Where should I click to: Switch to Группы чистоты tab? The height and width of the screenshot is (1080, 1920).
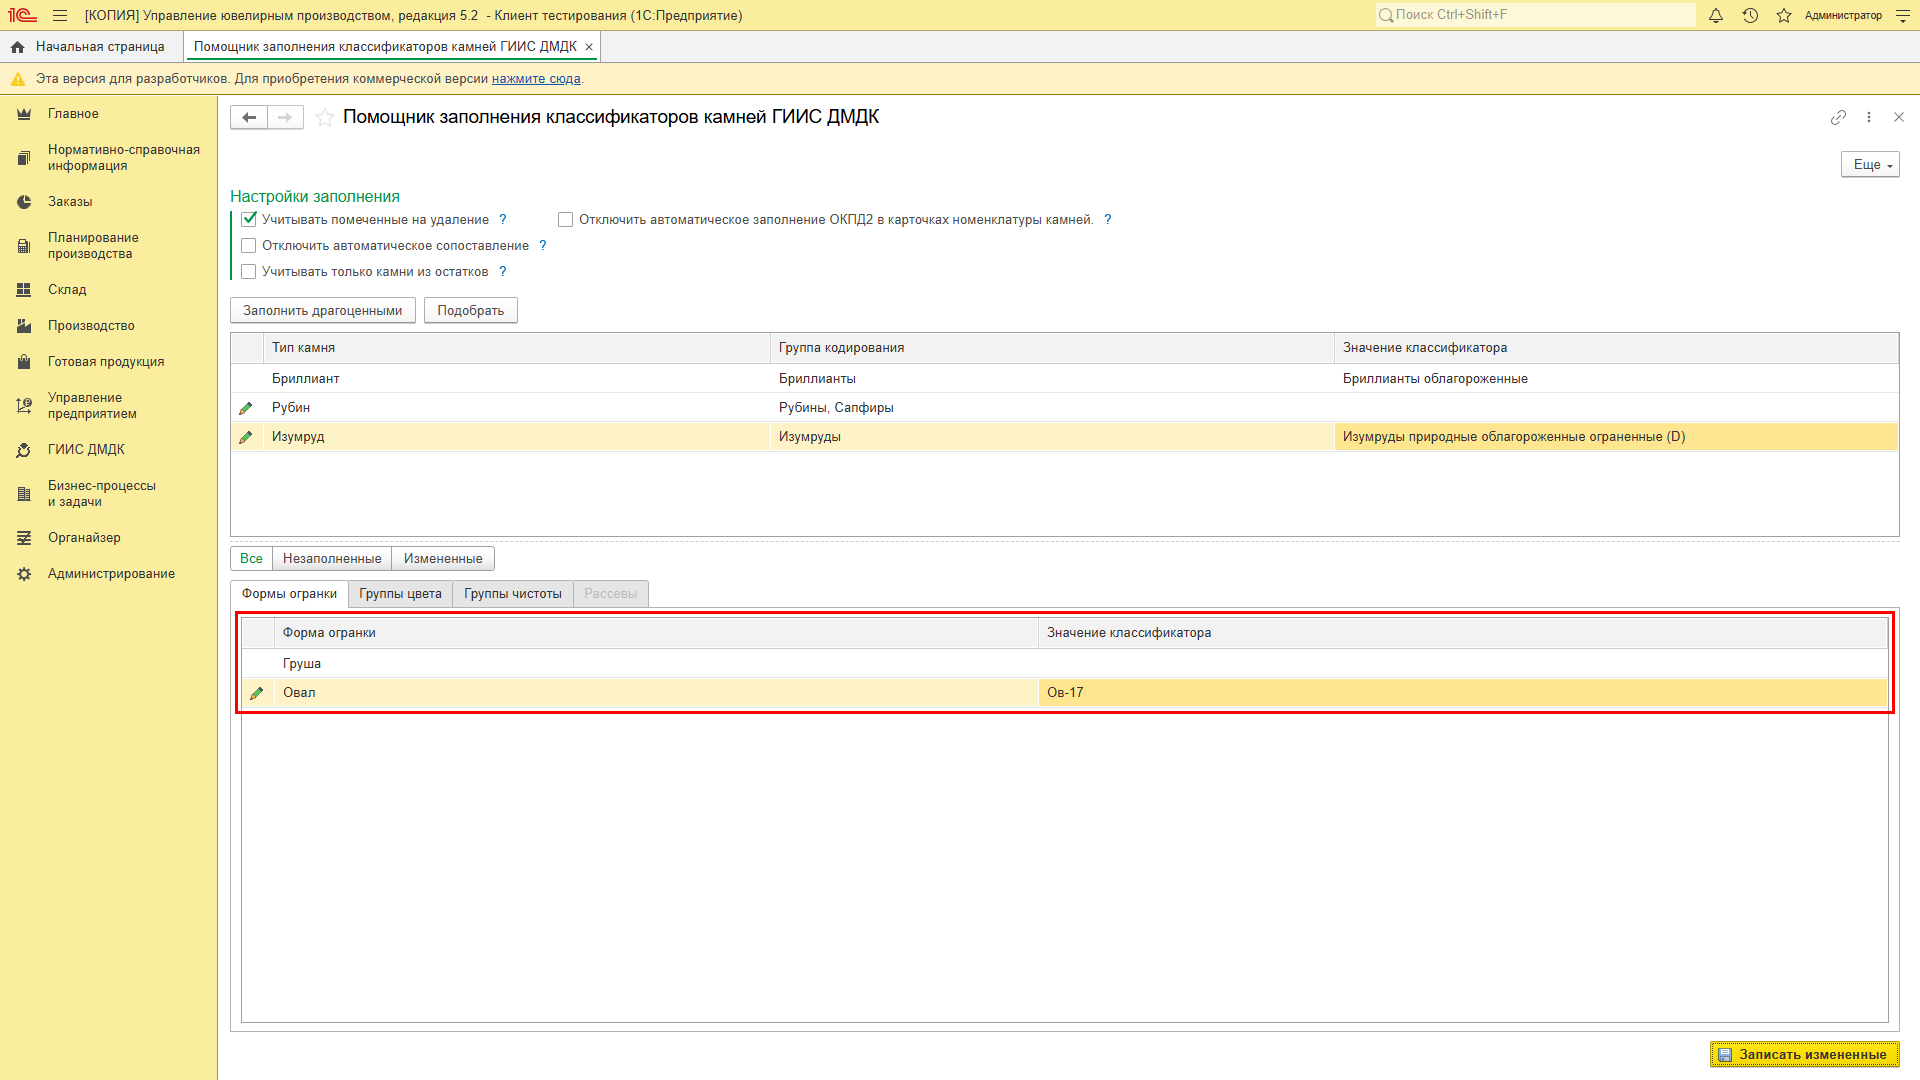click(x=513, y=593)
